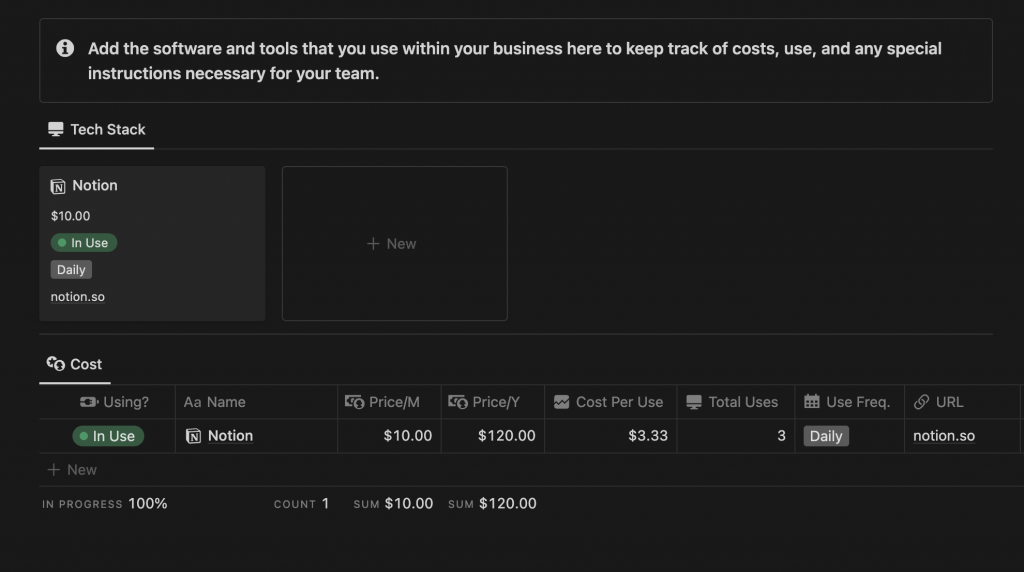Open the Price/M column header menu
Viewport: 1024px width, 572px height.
tap(383, 402)
